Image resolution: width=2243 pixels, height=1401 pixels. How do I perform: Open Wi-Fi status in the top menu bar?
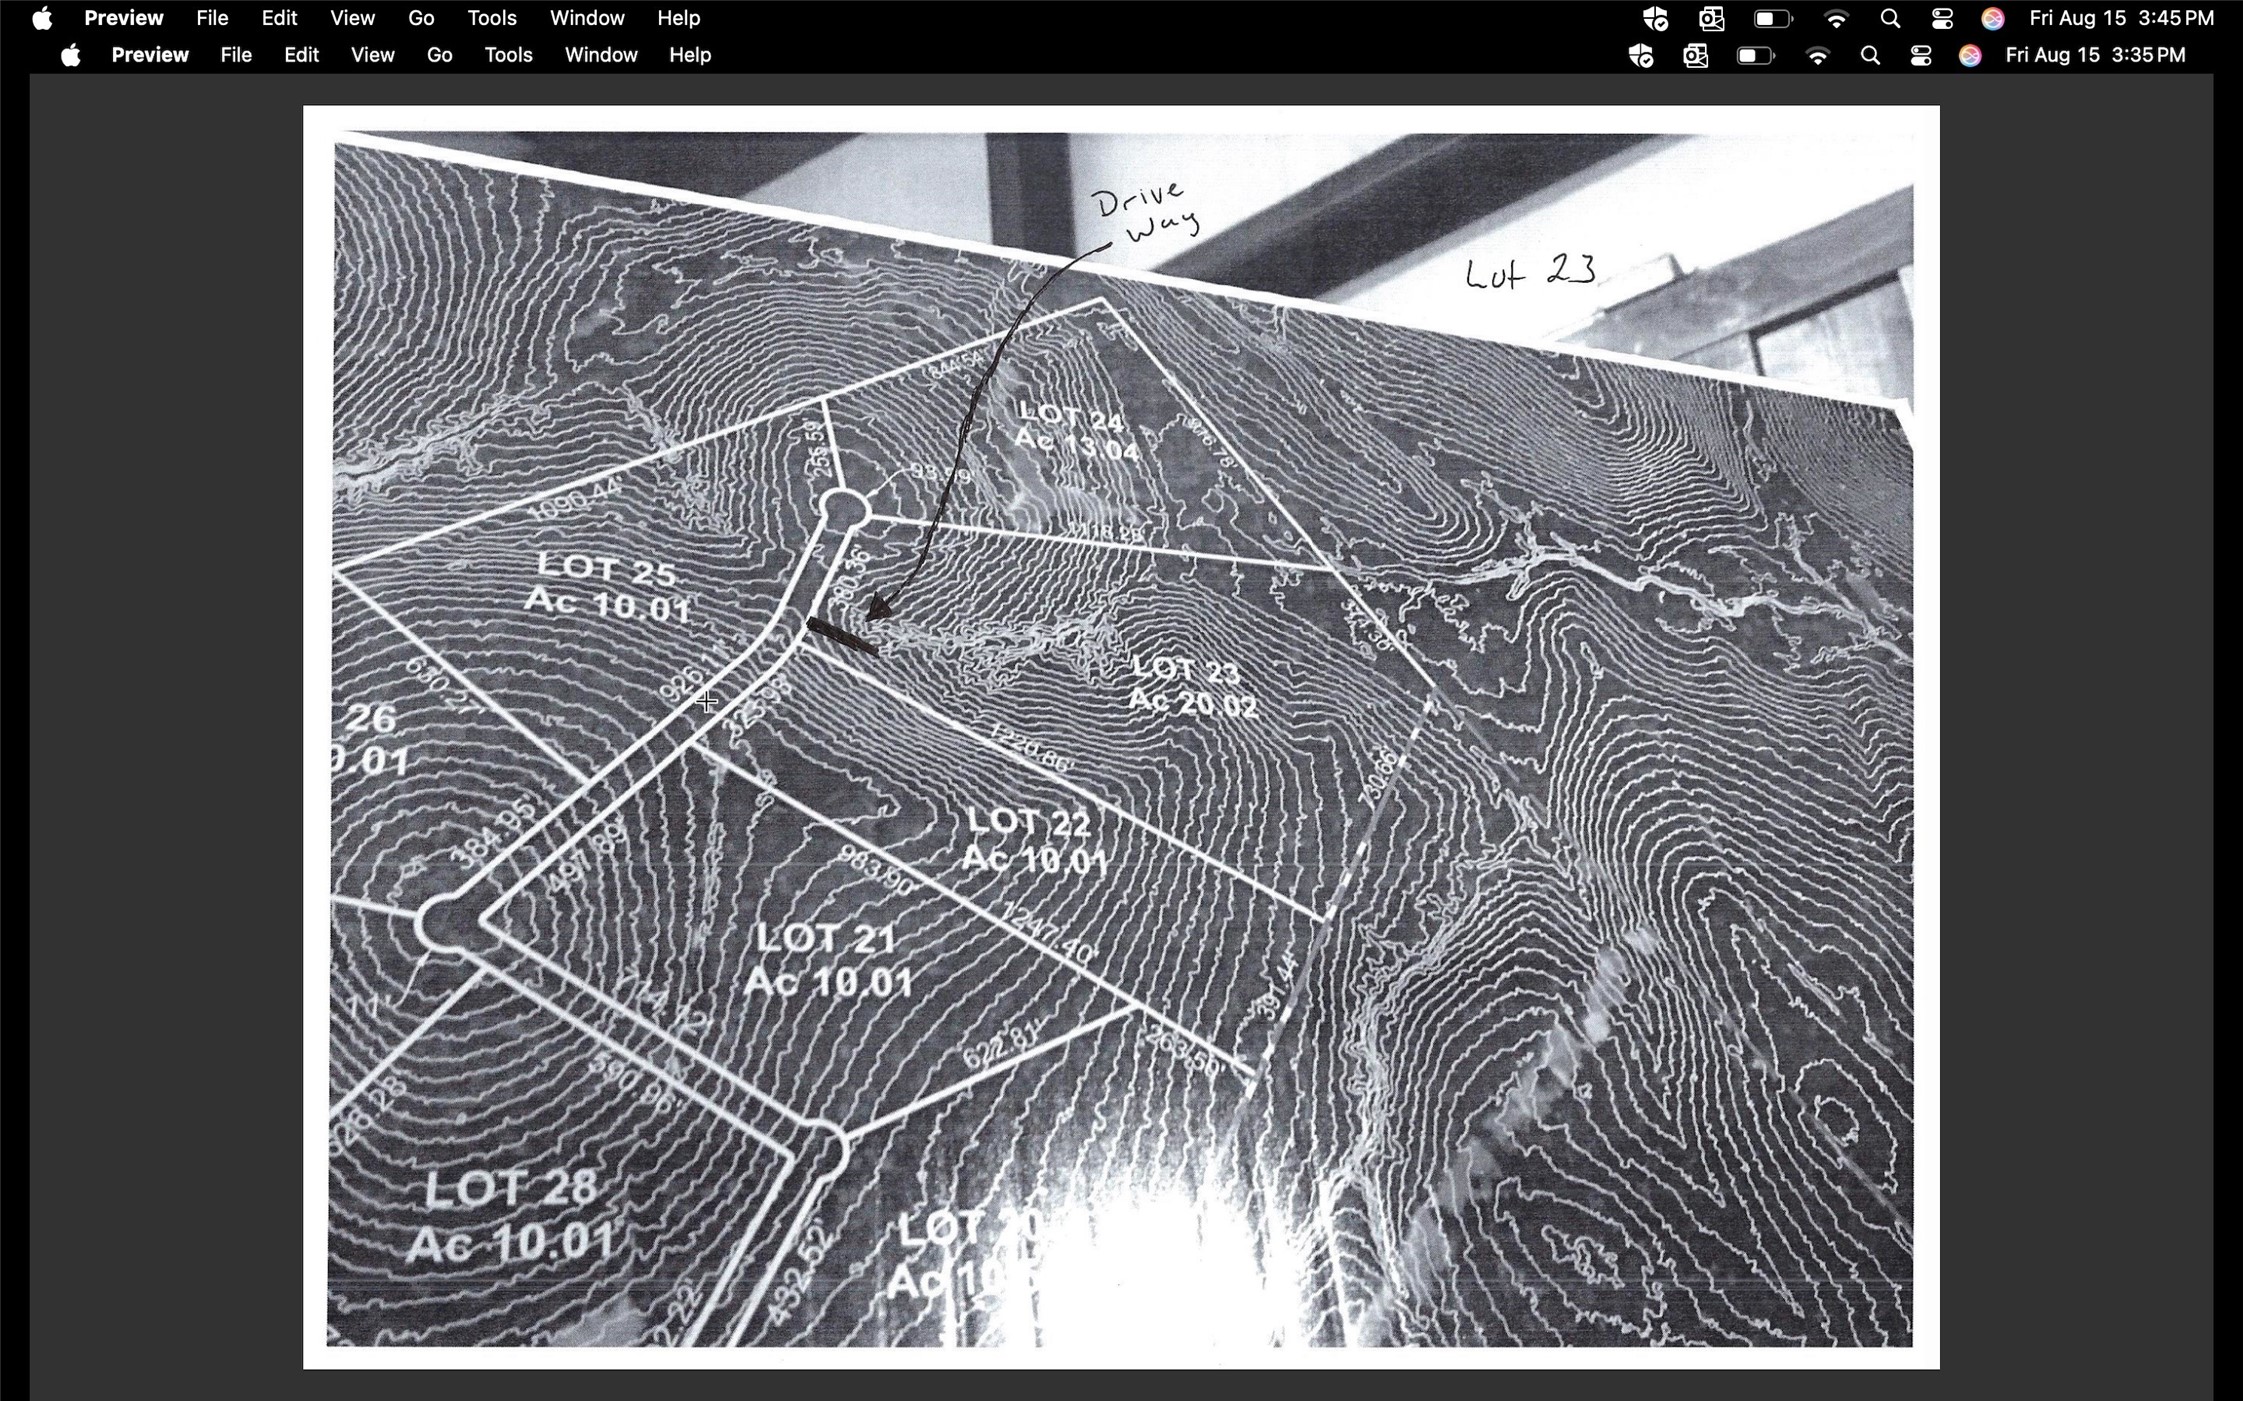pyautogui.click(x=1836, y=18)
